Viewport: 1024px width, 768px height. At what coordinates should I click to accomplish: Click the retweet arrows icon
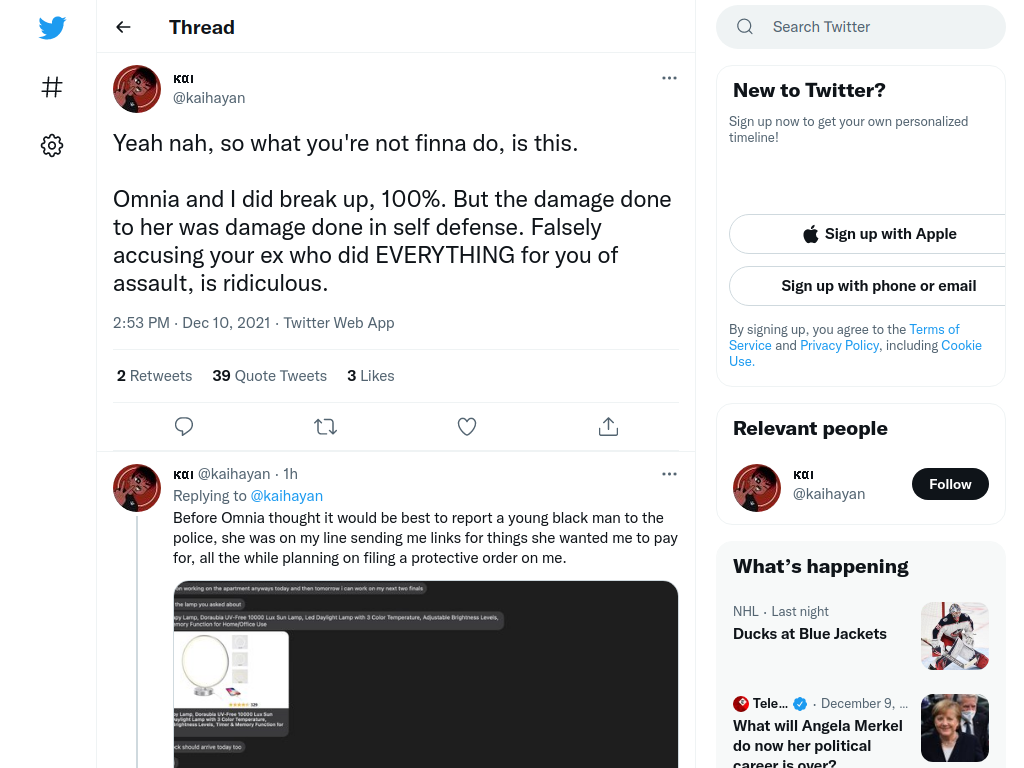click(325, 426)
